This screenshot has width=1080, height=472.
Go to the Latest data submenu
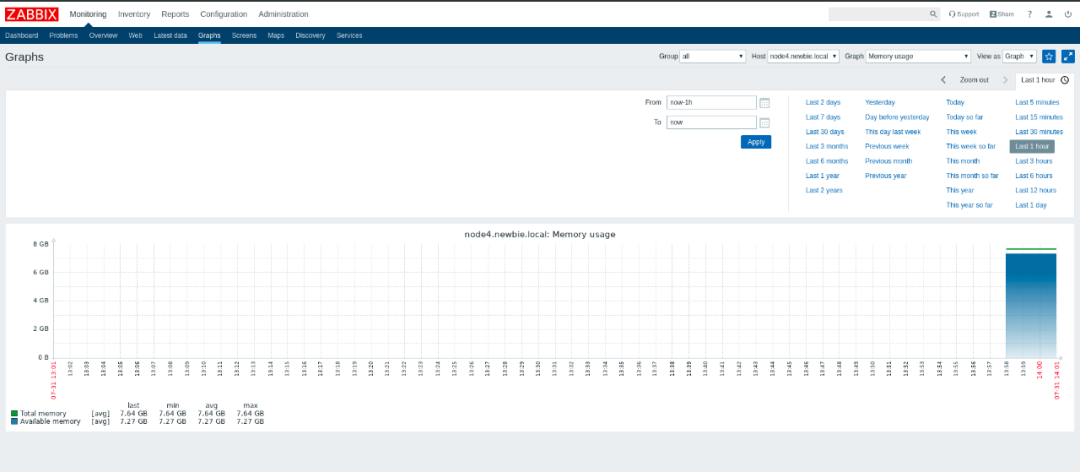(170, 35)
